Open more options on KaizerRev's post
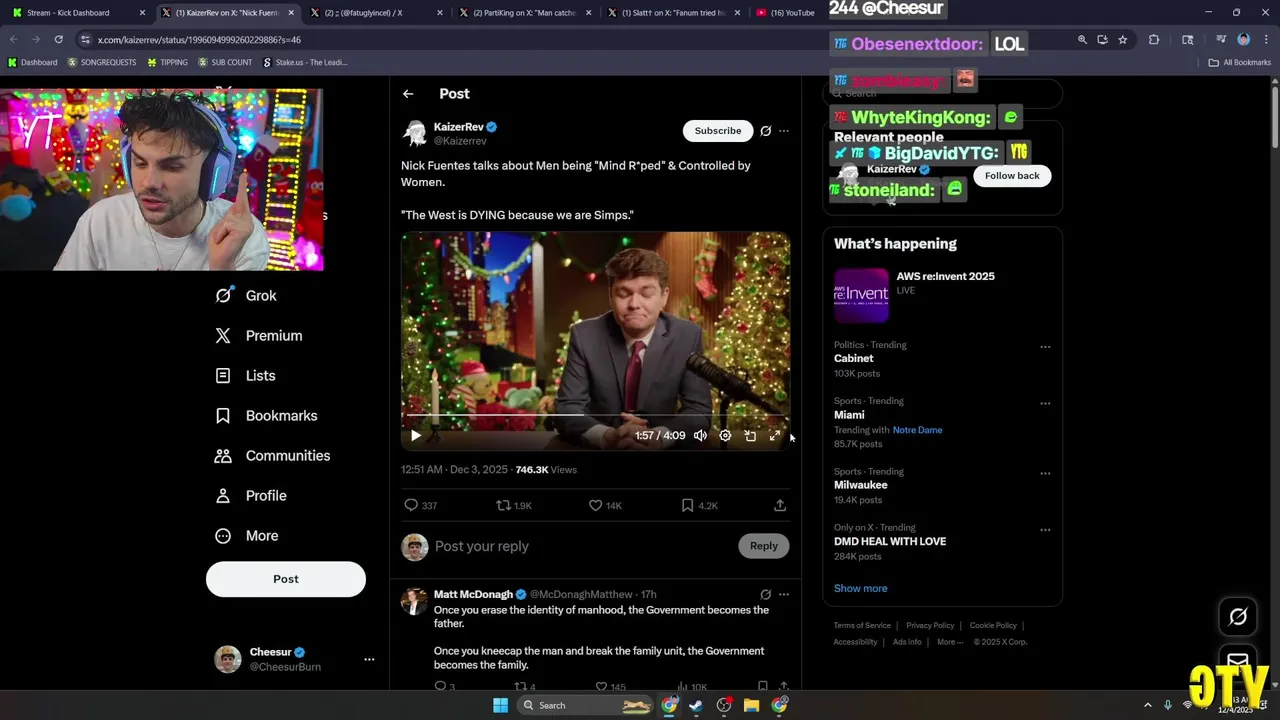The height and width of the screenshot is (720, 1280). pos(784,131)
